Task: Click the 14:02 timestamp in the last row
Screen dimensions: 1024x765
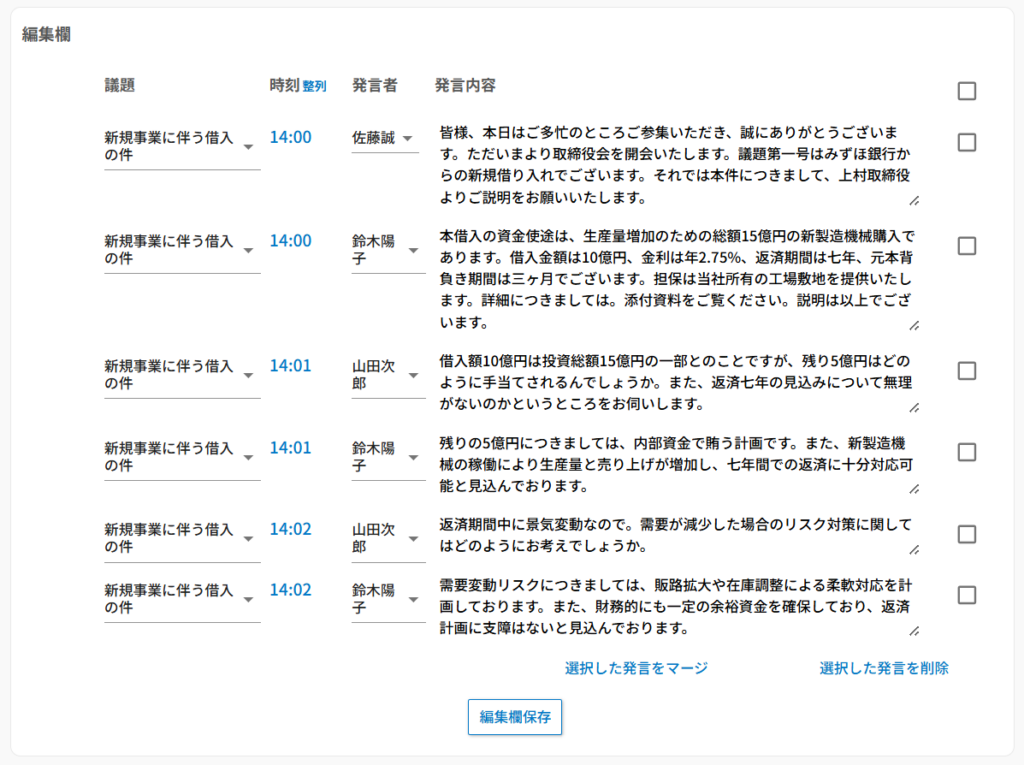Action: 290,590
